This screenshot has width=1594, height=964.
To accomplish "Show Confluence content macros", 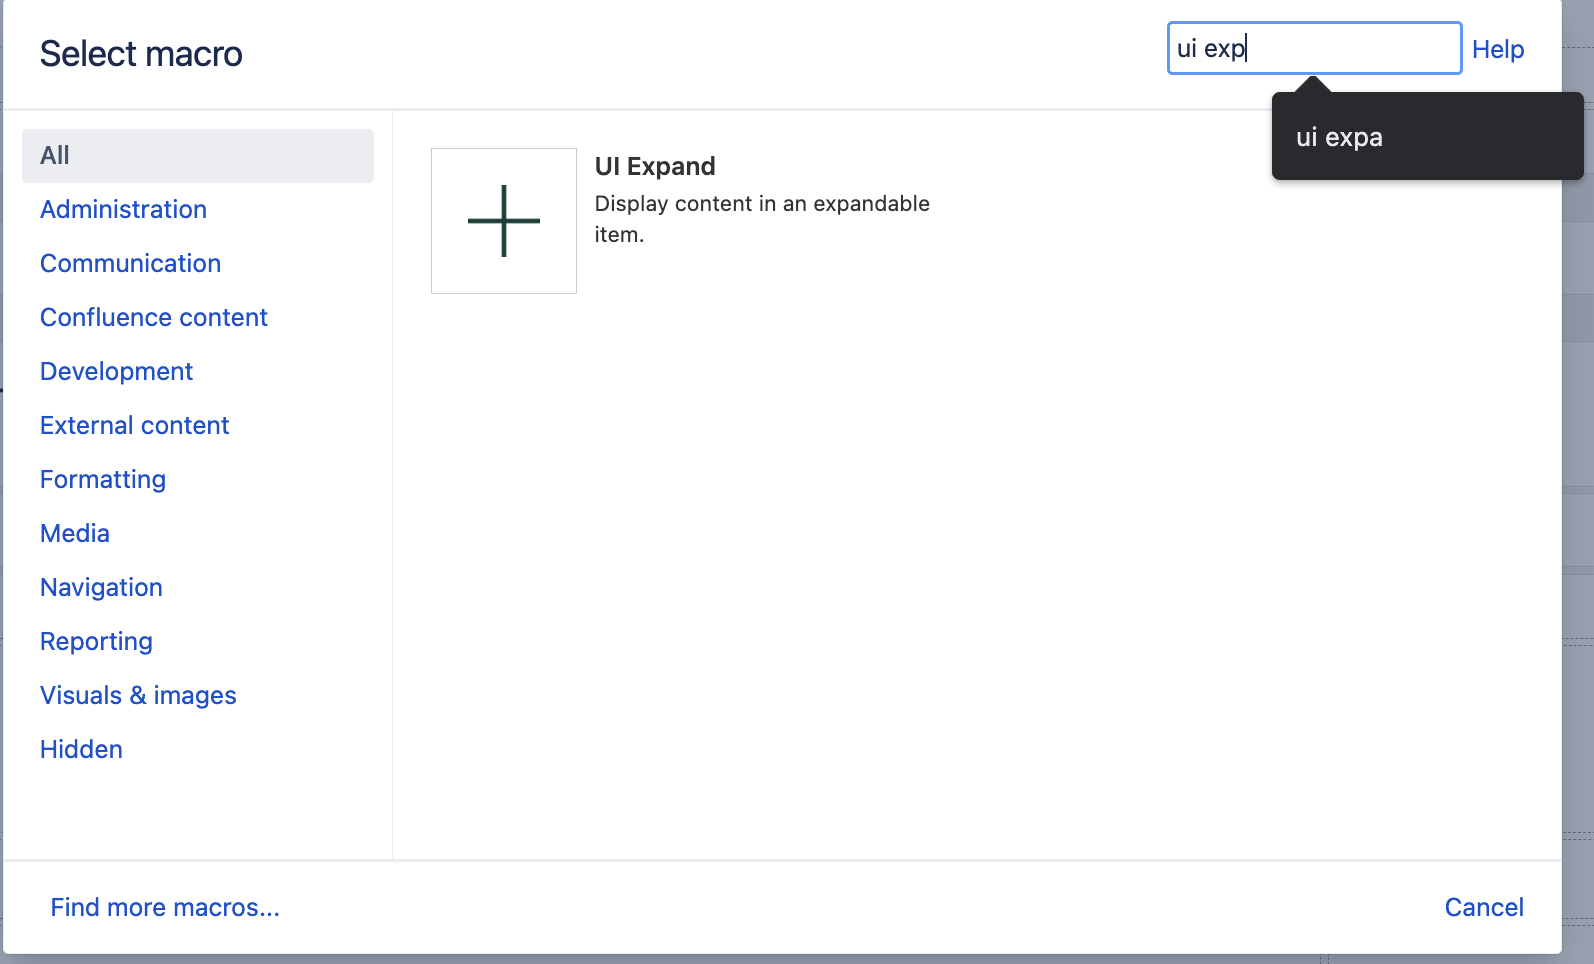I will [154, 317].
